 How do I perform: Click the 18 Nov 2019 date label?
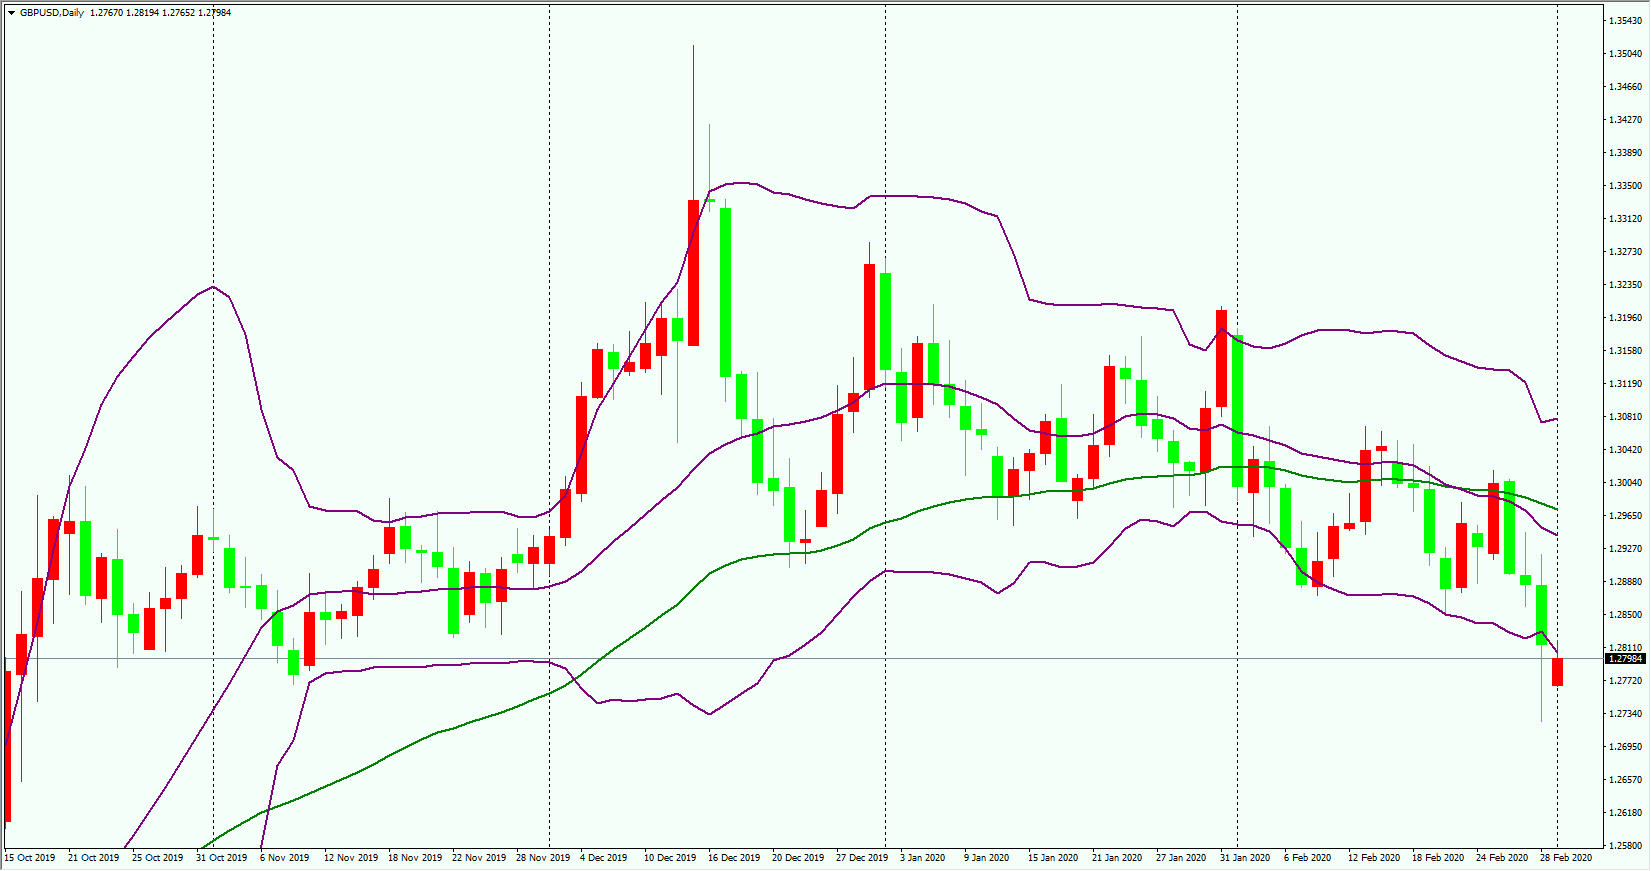[x=415, y=858]
